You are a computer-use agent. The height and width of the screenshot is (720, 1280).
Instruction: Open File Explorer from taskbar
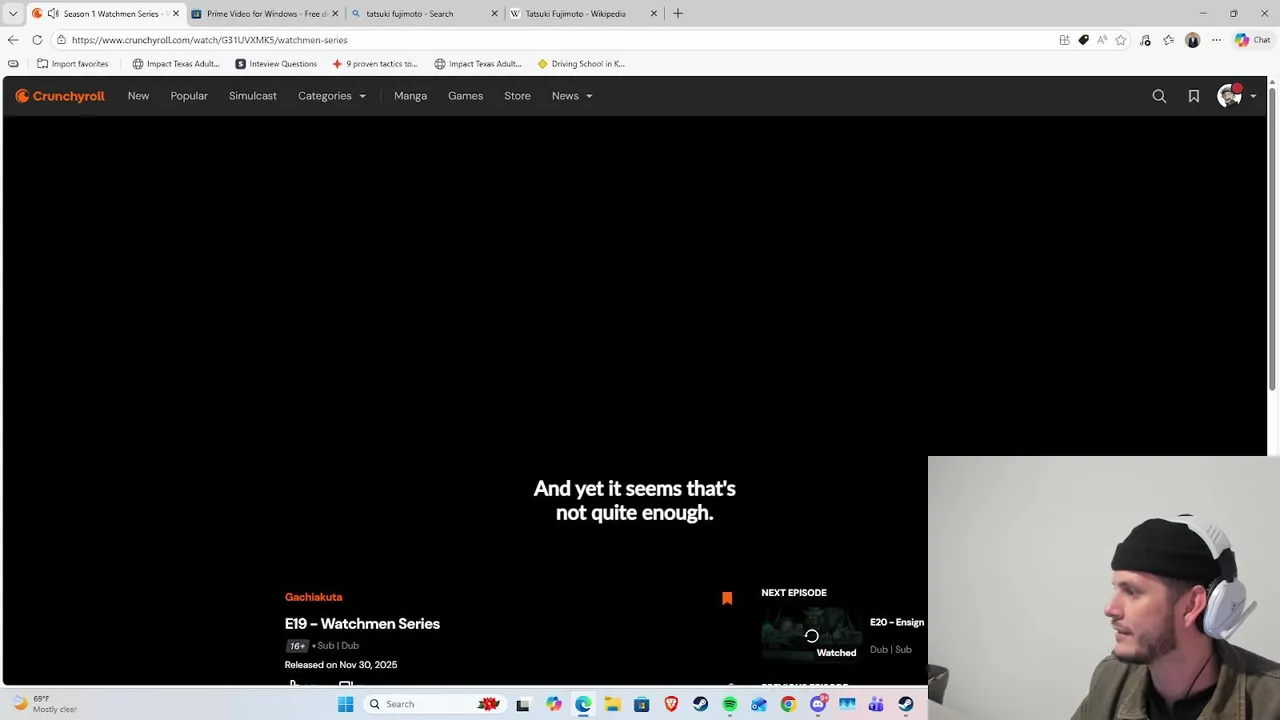612,704
